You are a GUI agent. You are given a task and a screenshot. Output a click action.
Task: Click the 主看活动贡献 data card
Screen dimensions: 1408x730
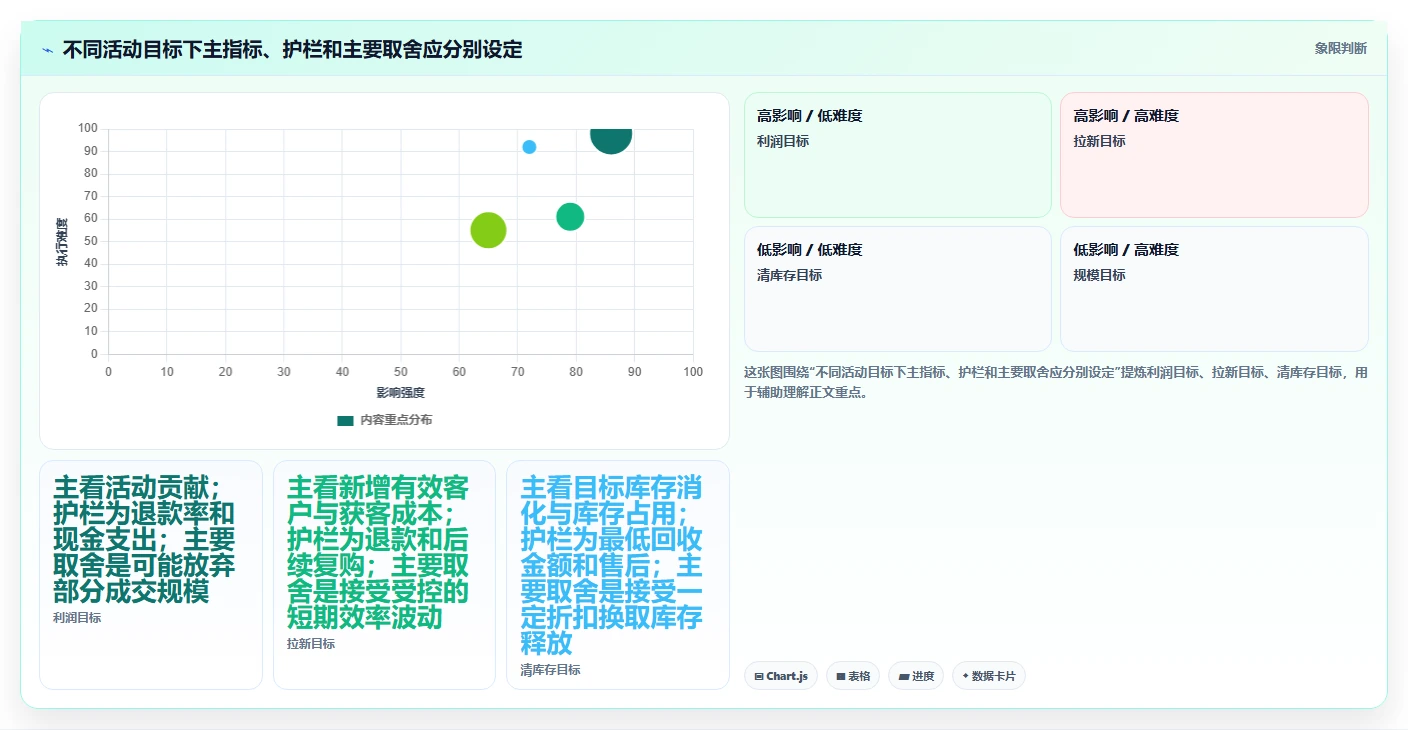tap(151, 575)
